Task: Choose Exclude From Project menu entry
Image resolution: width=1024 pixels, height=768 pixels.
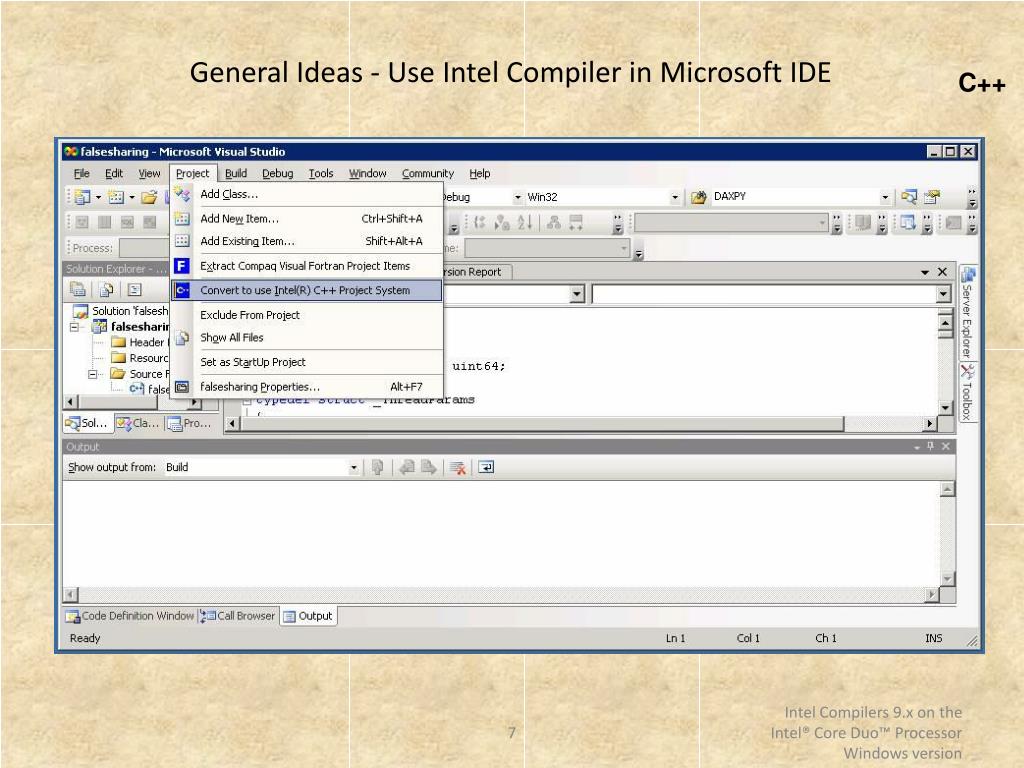Action: pyautogui.click(x=307, y=315)
